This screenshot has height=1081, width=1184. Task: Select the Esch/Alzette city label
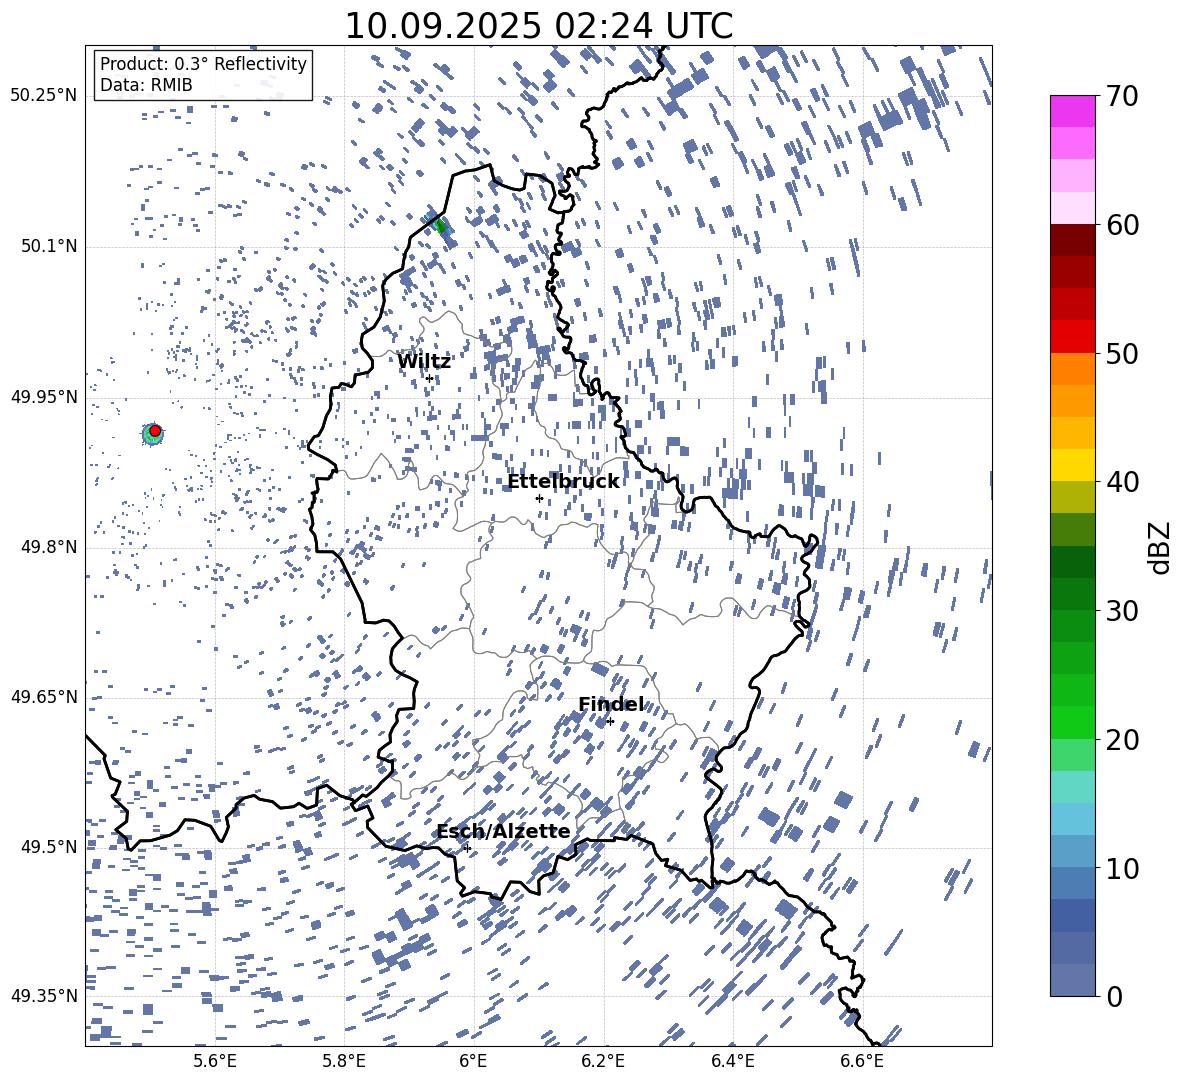point(503,831)
